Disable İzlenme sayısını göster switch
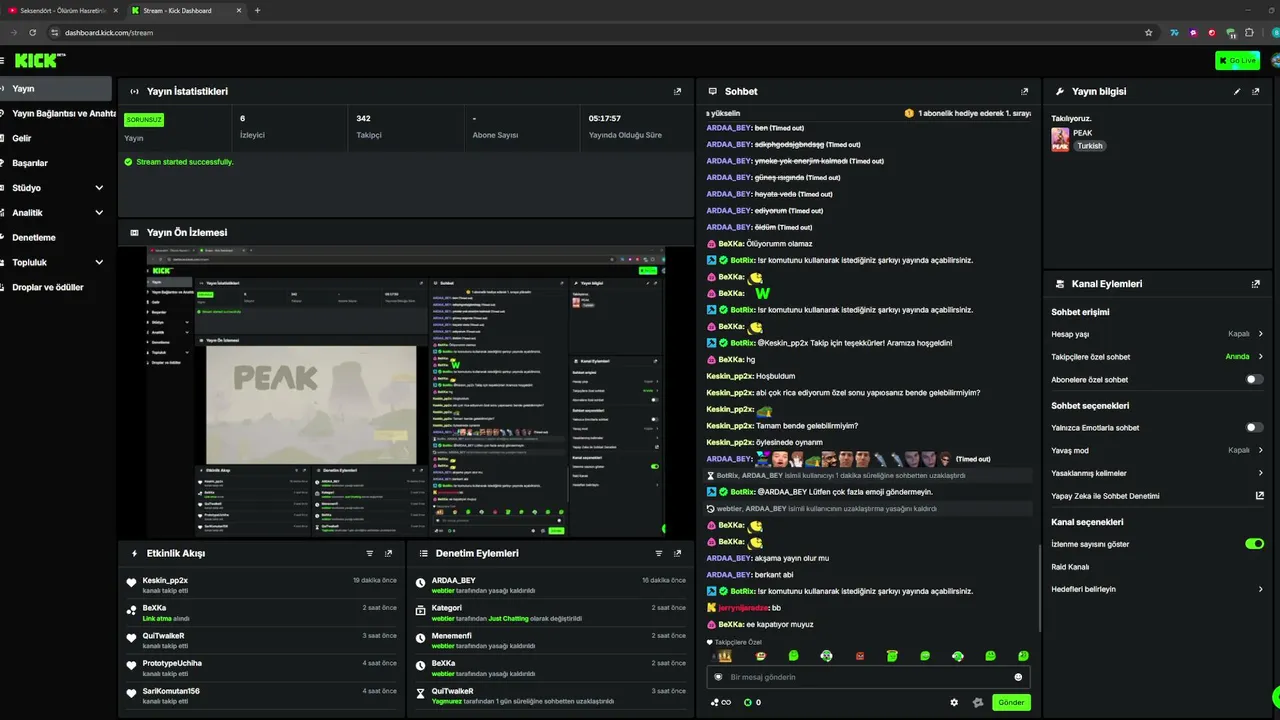Viewport: 1280px width, 720px height. [x=1254, y=544]
